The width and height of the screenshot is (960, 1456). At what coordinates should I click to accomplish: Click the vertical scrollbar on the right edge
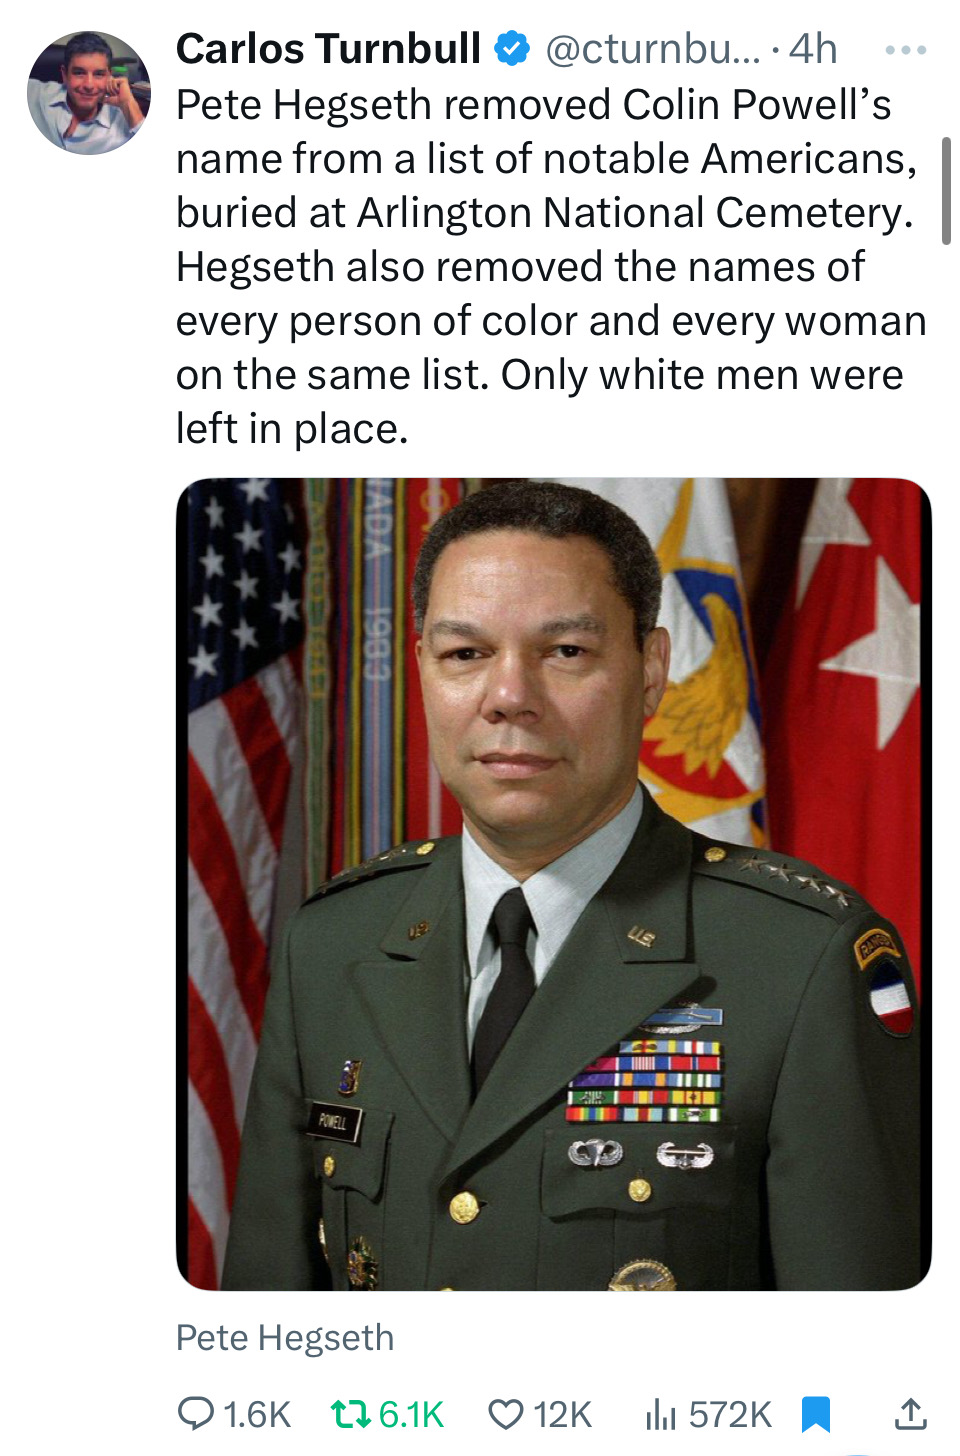(946, 192)
